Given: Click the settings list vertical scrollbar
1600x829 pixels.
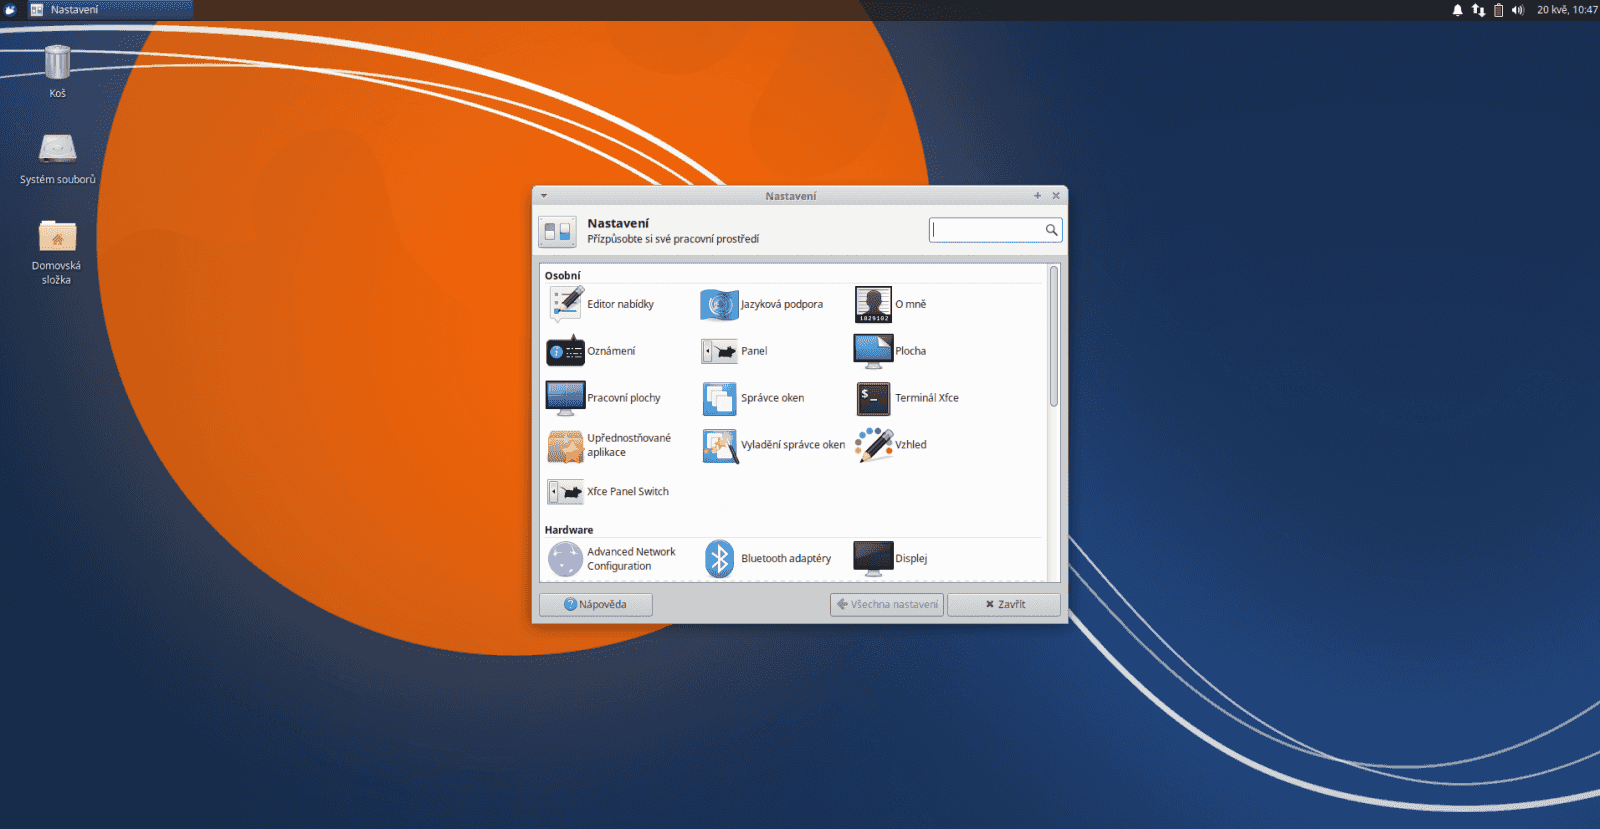Looking at the screenshot, I should click(1054, 337).
